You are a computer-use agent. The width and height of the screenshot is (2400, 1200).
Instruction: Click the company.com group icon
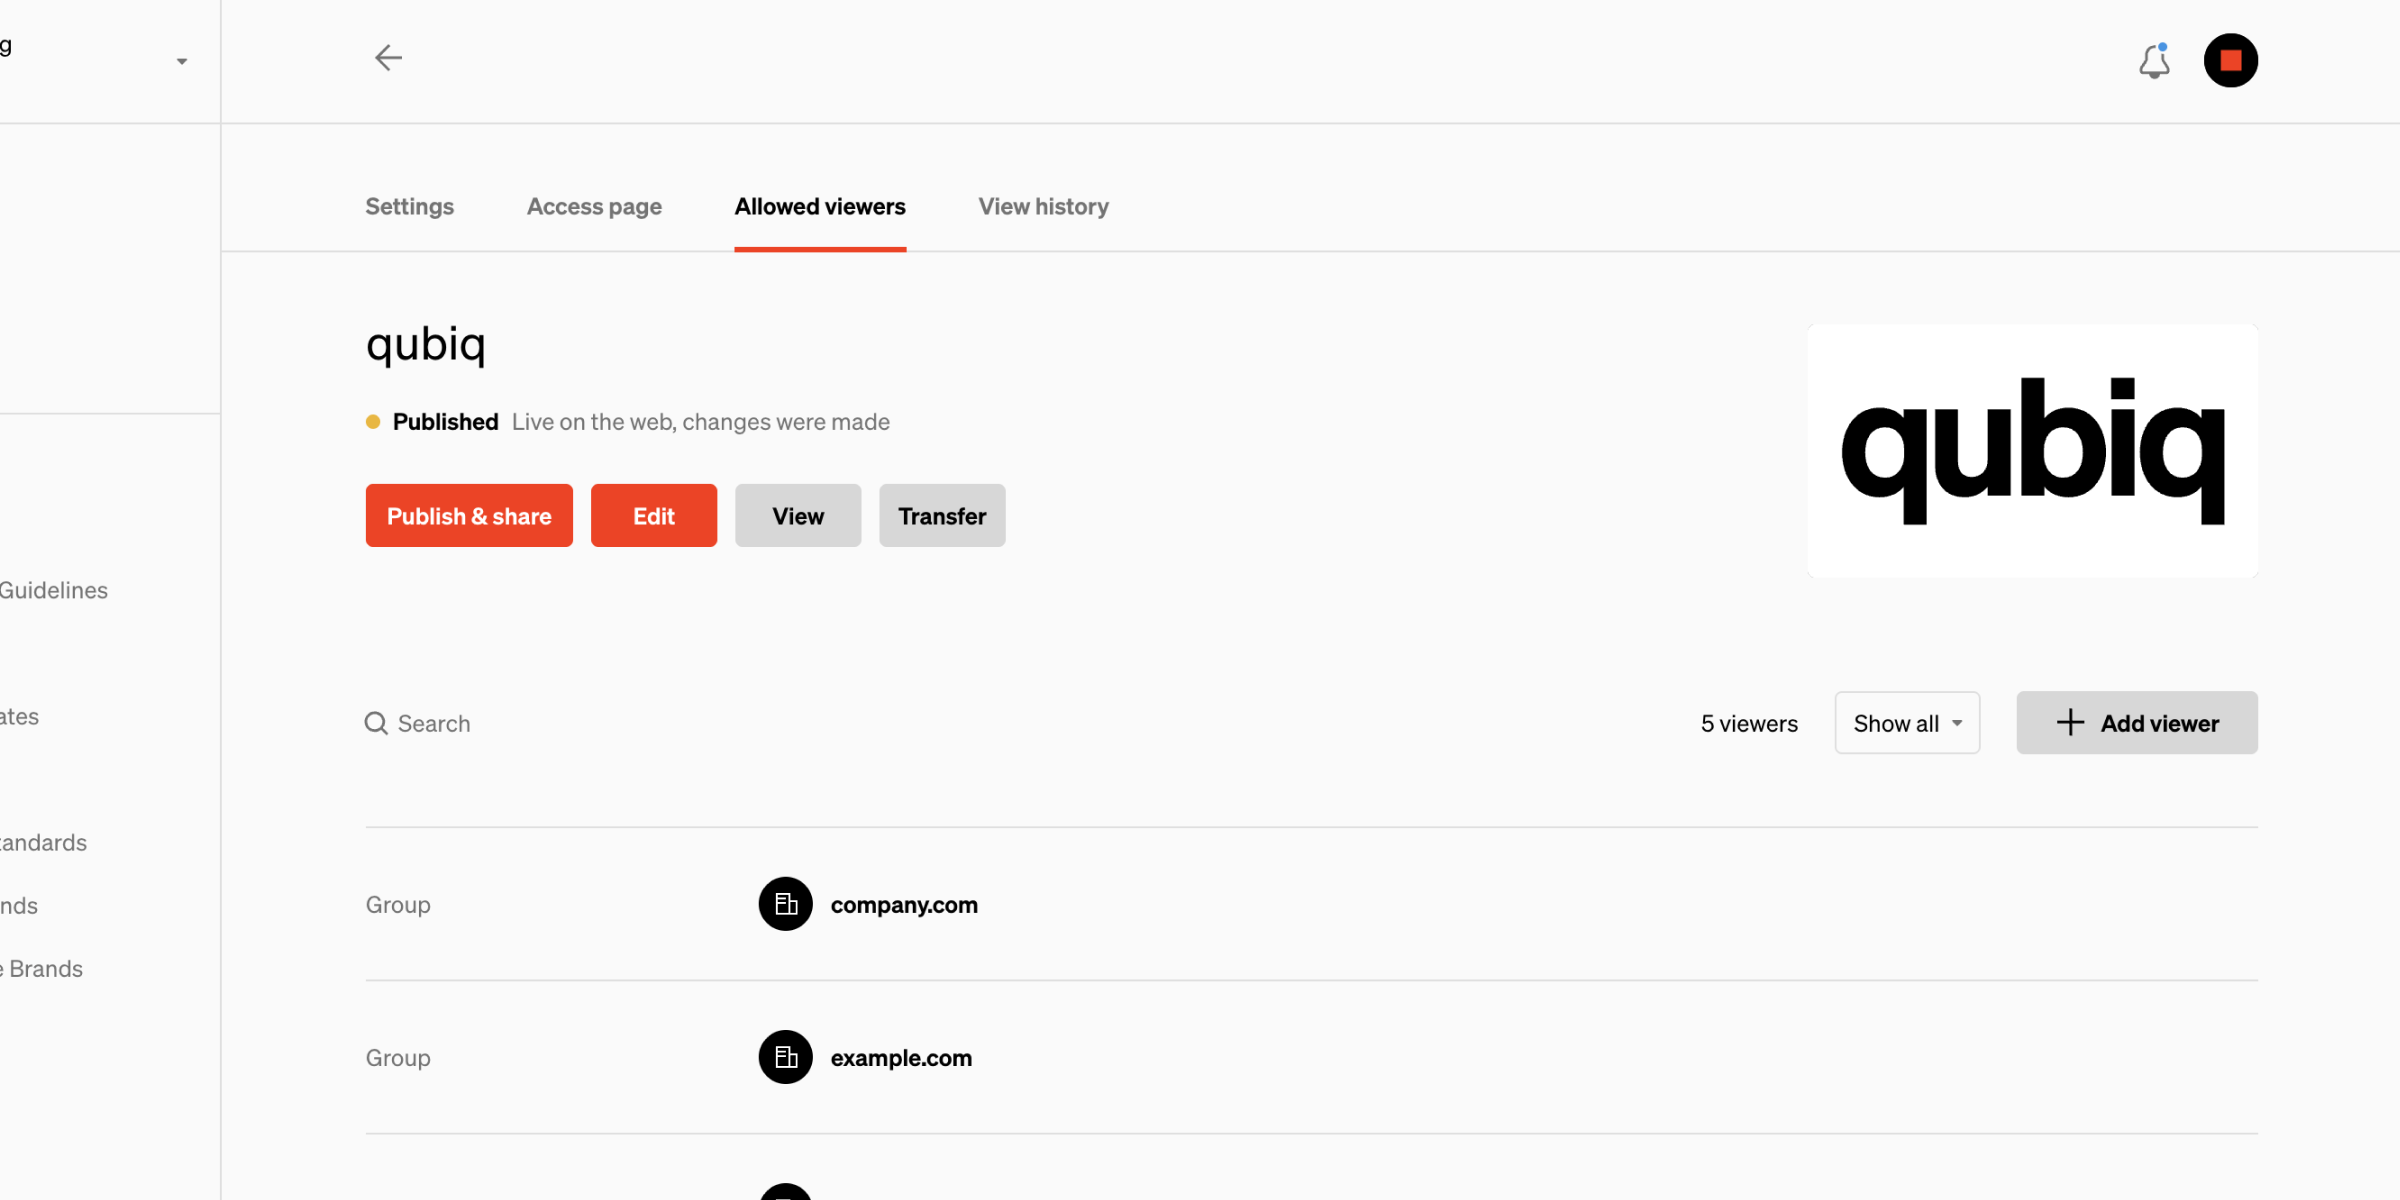coord(786,904)
